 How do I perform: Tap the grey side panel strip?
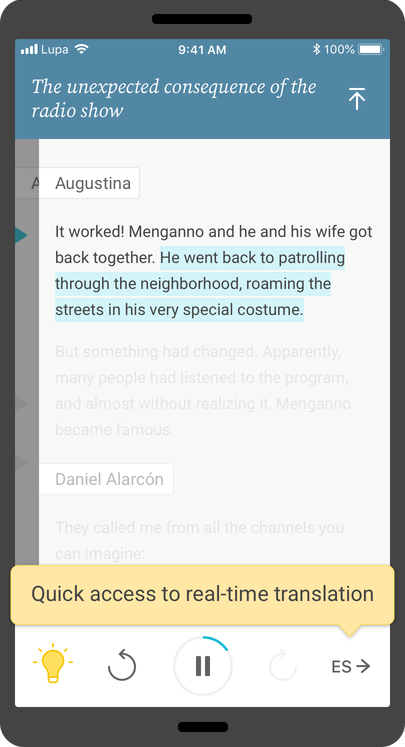[27, 352]
